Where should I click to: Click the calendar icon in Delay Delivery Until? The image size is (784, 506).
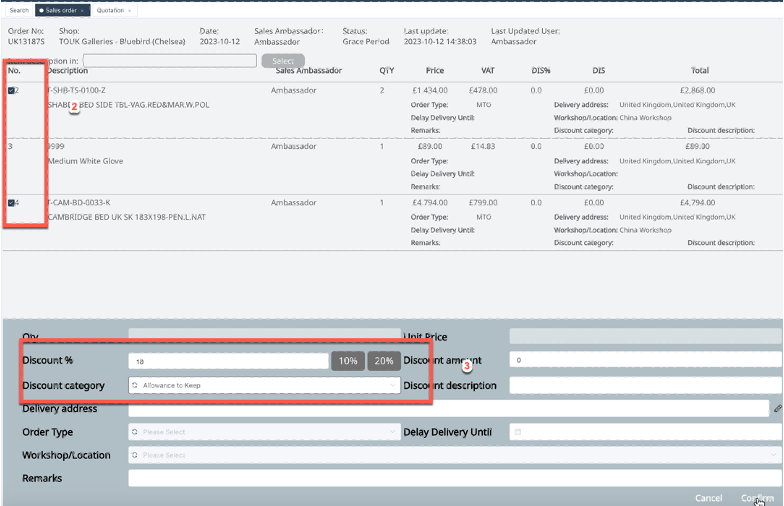(x=517, y=432)
